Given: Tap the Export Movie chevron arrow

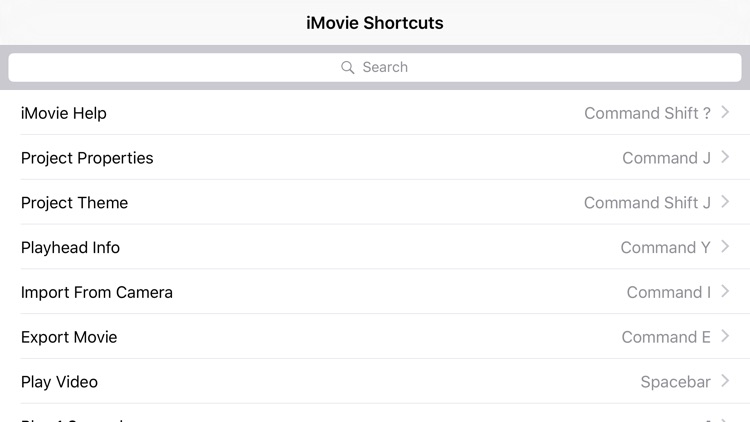Looking at the screenshot, I should click(x=725, y=337).
